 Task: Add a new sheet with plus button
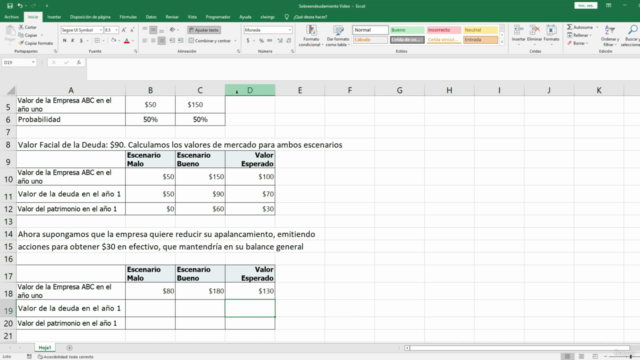(69, 348)
